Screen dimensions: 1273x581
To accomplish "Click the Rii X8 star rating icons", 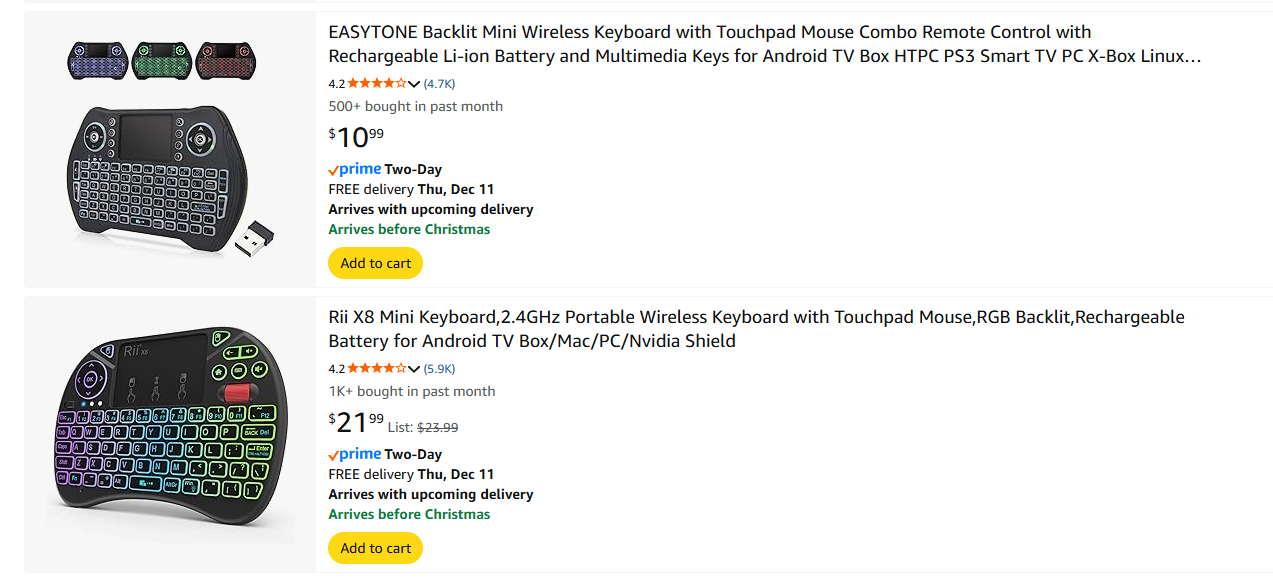I will [x=377, y=369].
